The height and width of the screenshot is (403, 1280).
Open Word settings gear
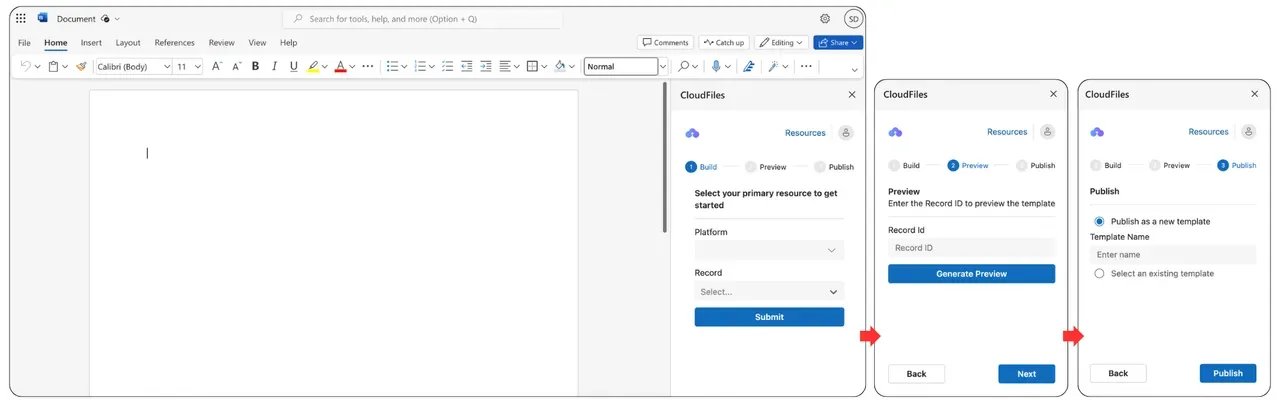coord(825,18)
